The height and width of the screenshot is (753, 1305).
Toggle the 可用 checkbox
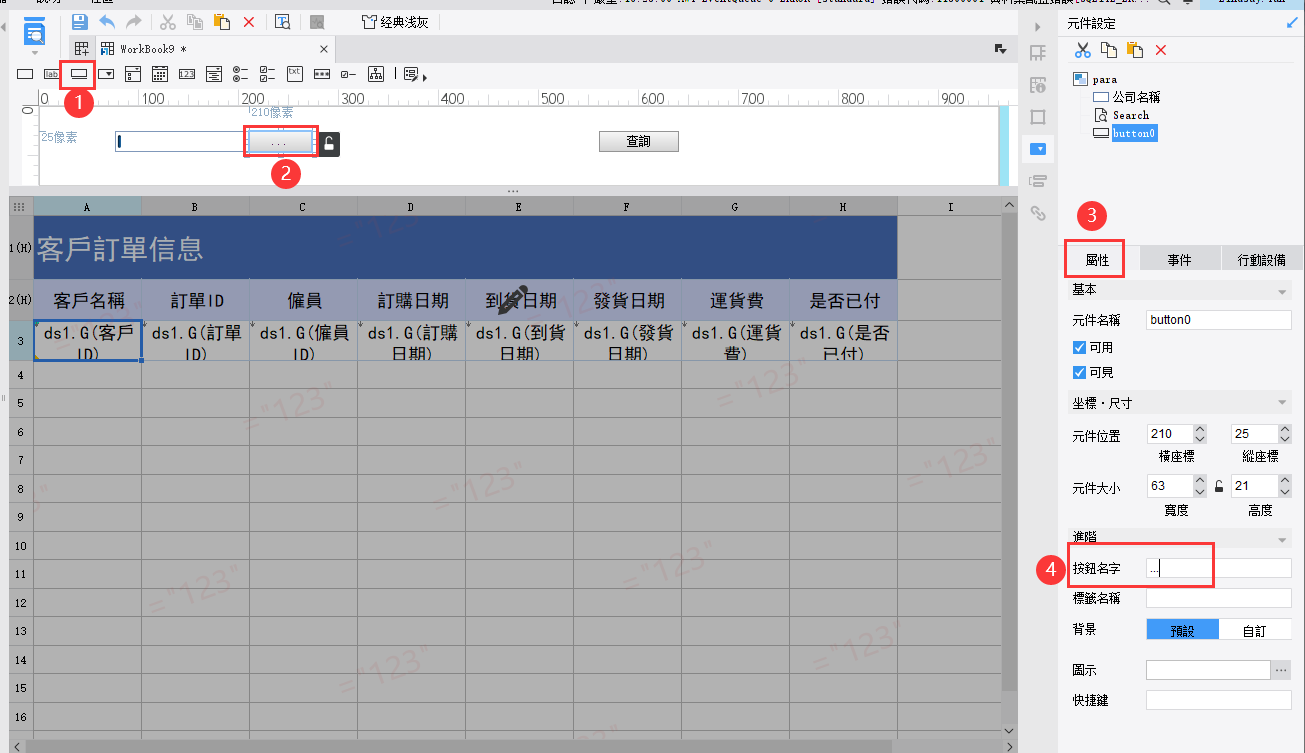[1079, 348]
